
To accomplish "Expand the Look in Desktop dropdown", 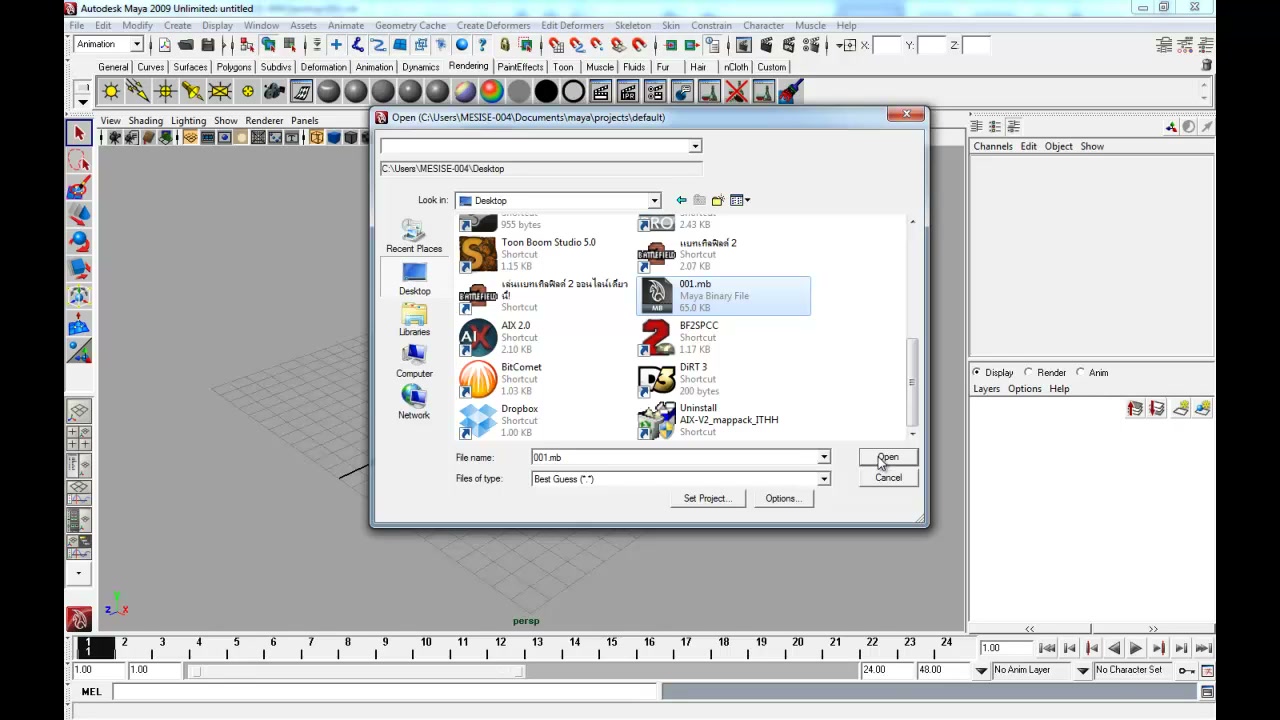I will click(558, 200).
